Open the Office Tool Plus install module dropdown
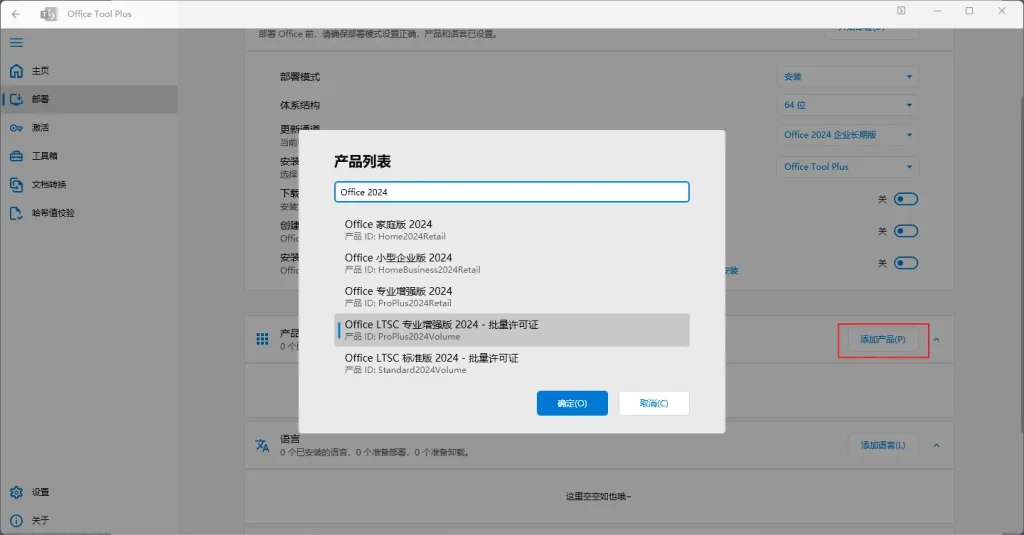This screenshot has width=1024, height=535. (848, 167)
